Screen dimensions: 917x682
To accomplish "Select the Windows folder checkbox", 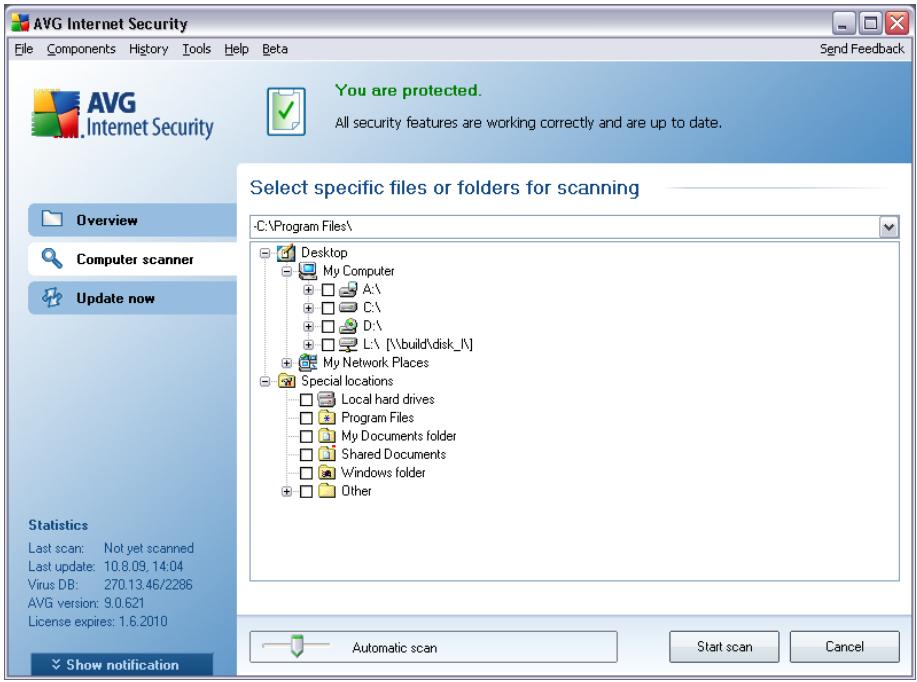I will (306, 473).
